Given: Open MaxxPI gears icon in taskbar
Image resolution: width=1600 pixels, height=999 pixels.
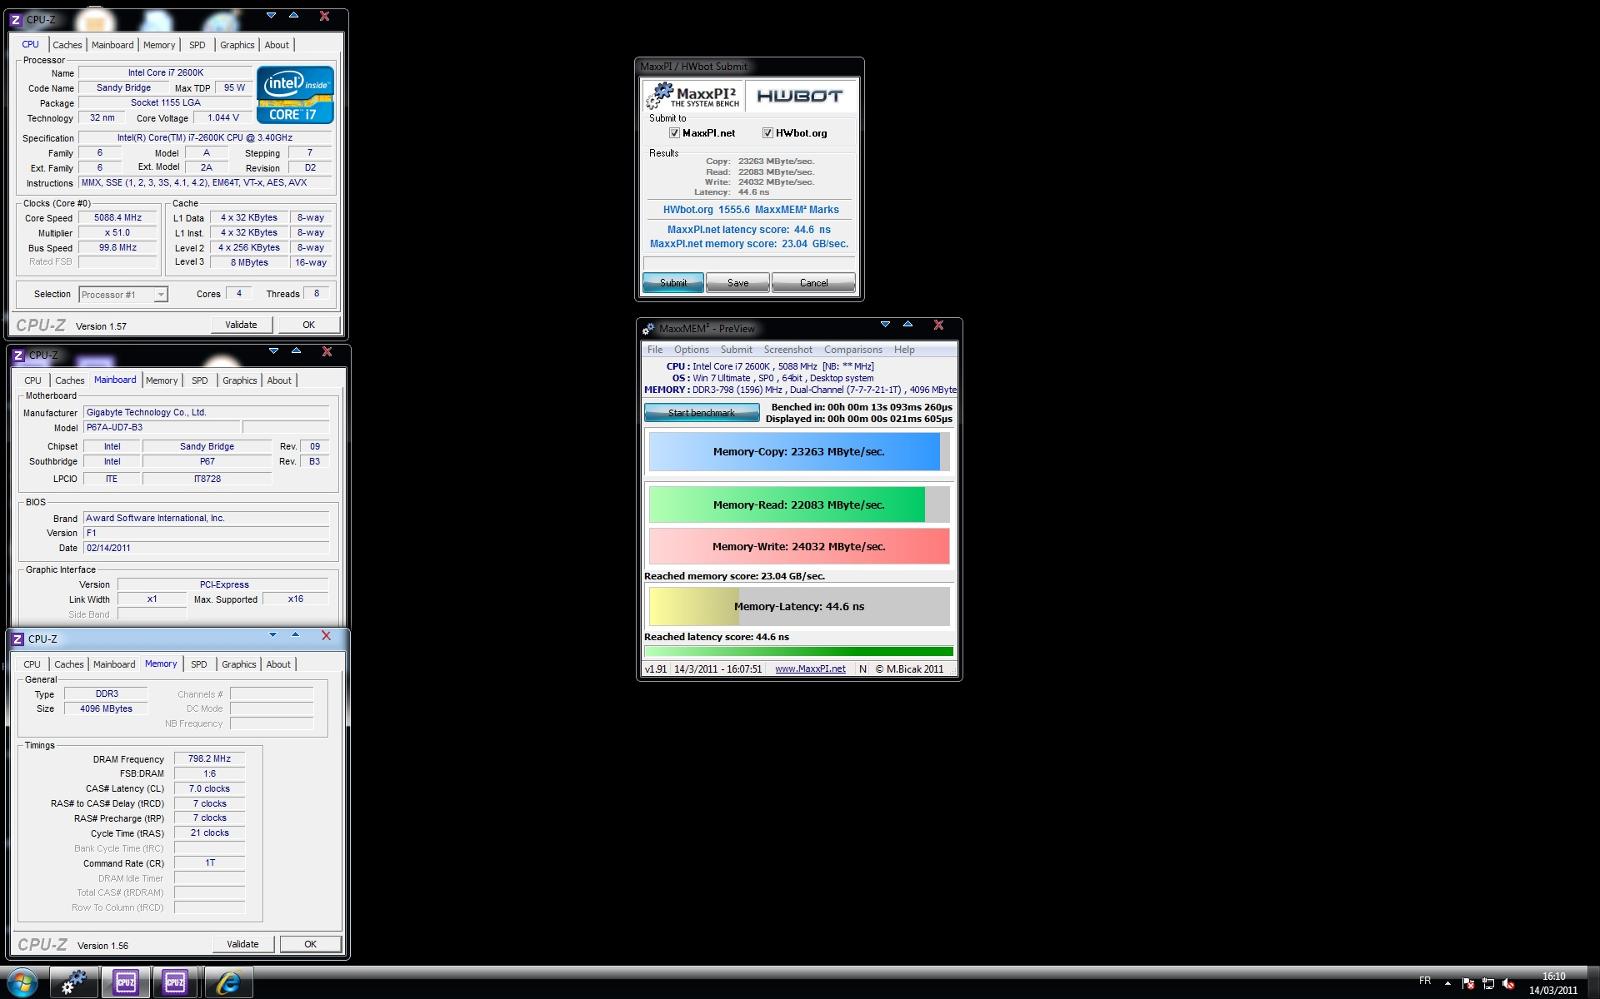Looking at the screenshot, I should [74, 982].
